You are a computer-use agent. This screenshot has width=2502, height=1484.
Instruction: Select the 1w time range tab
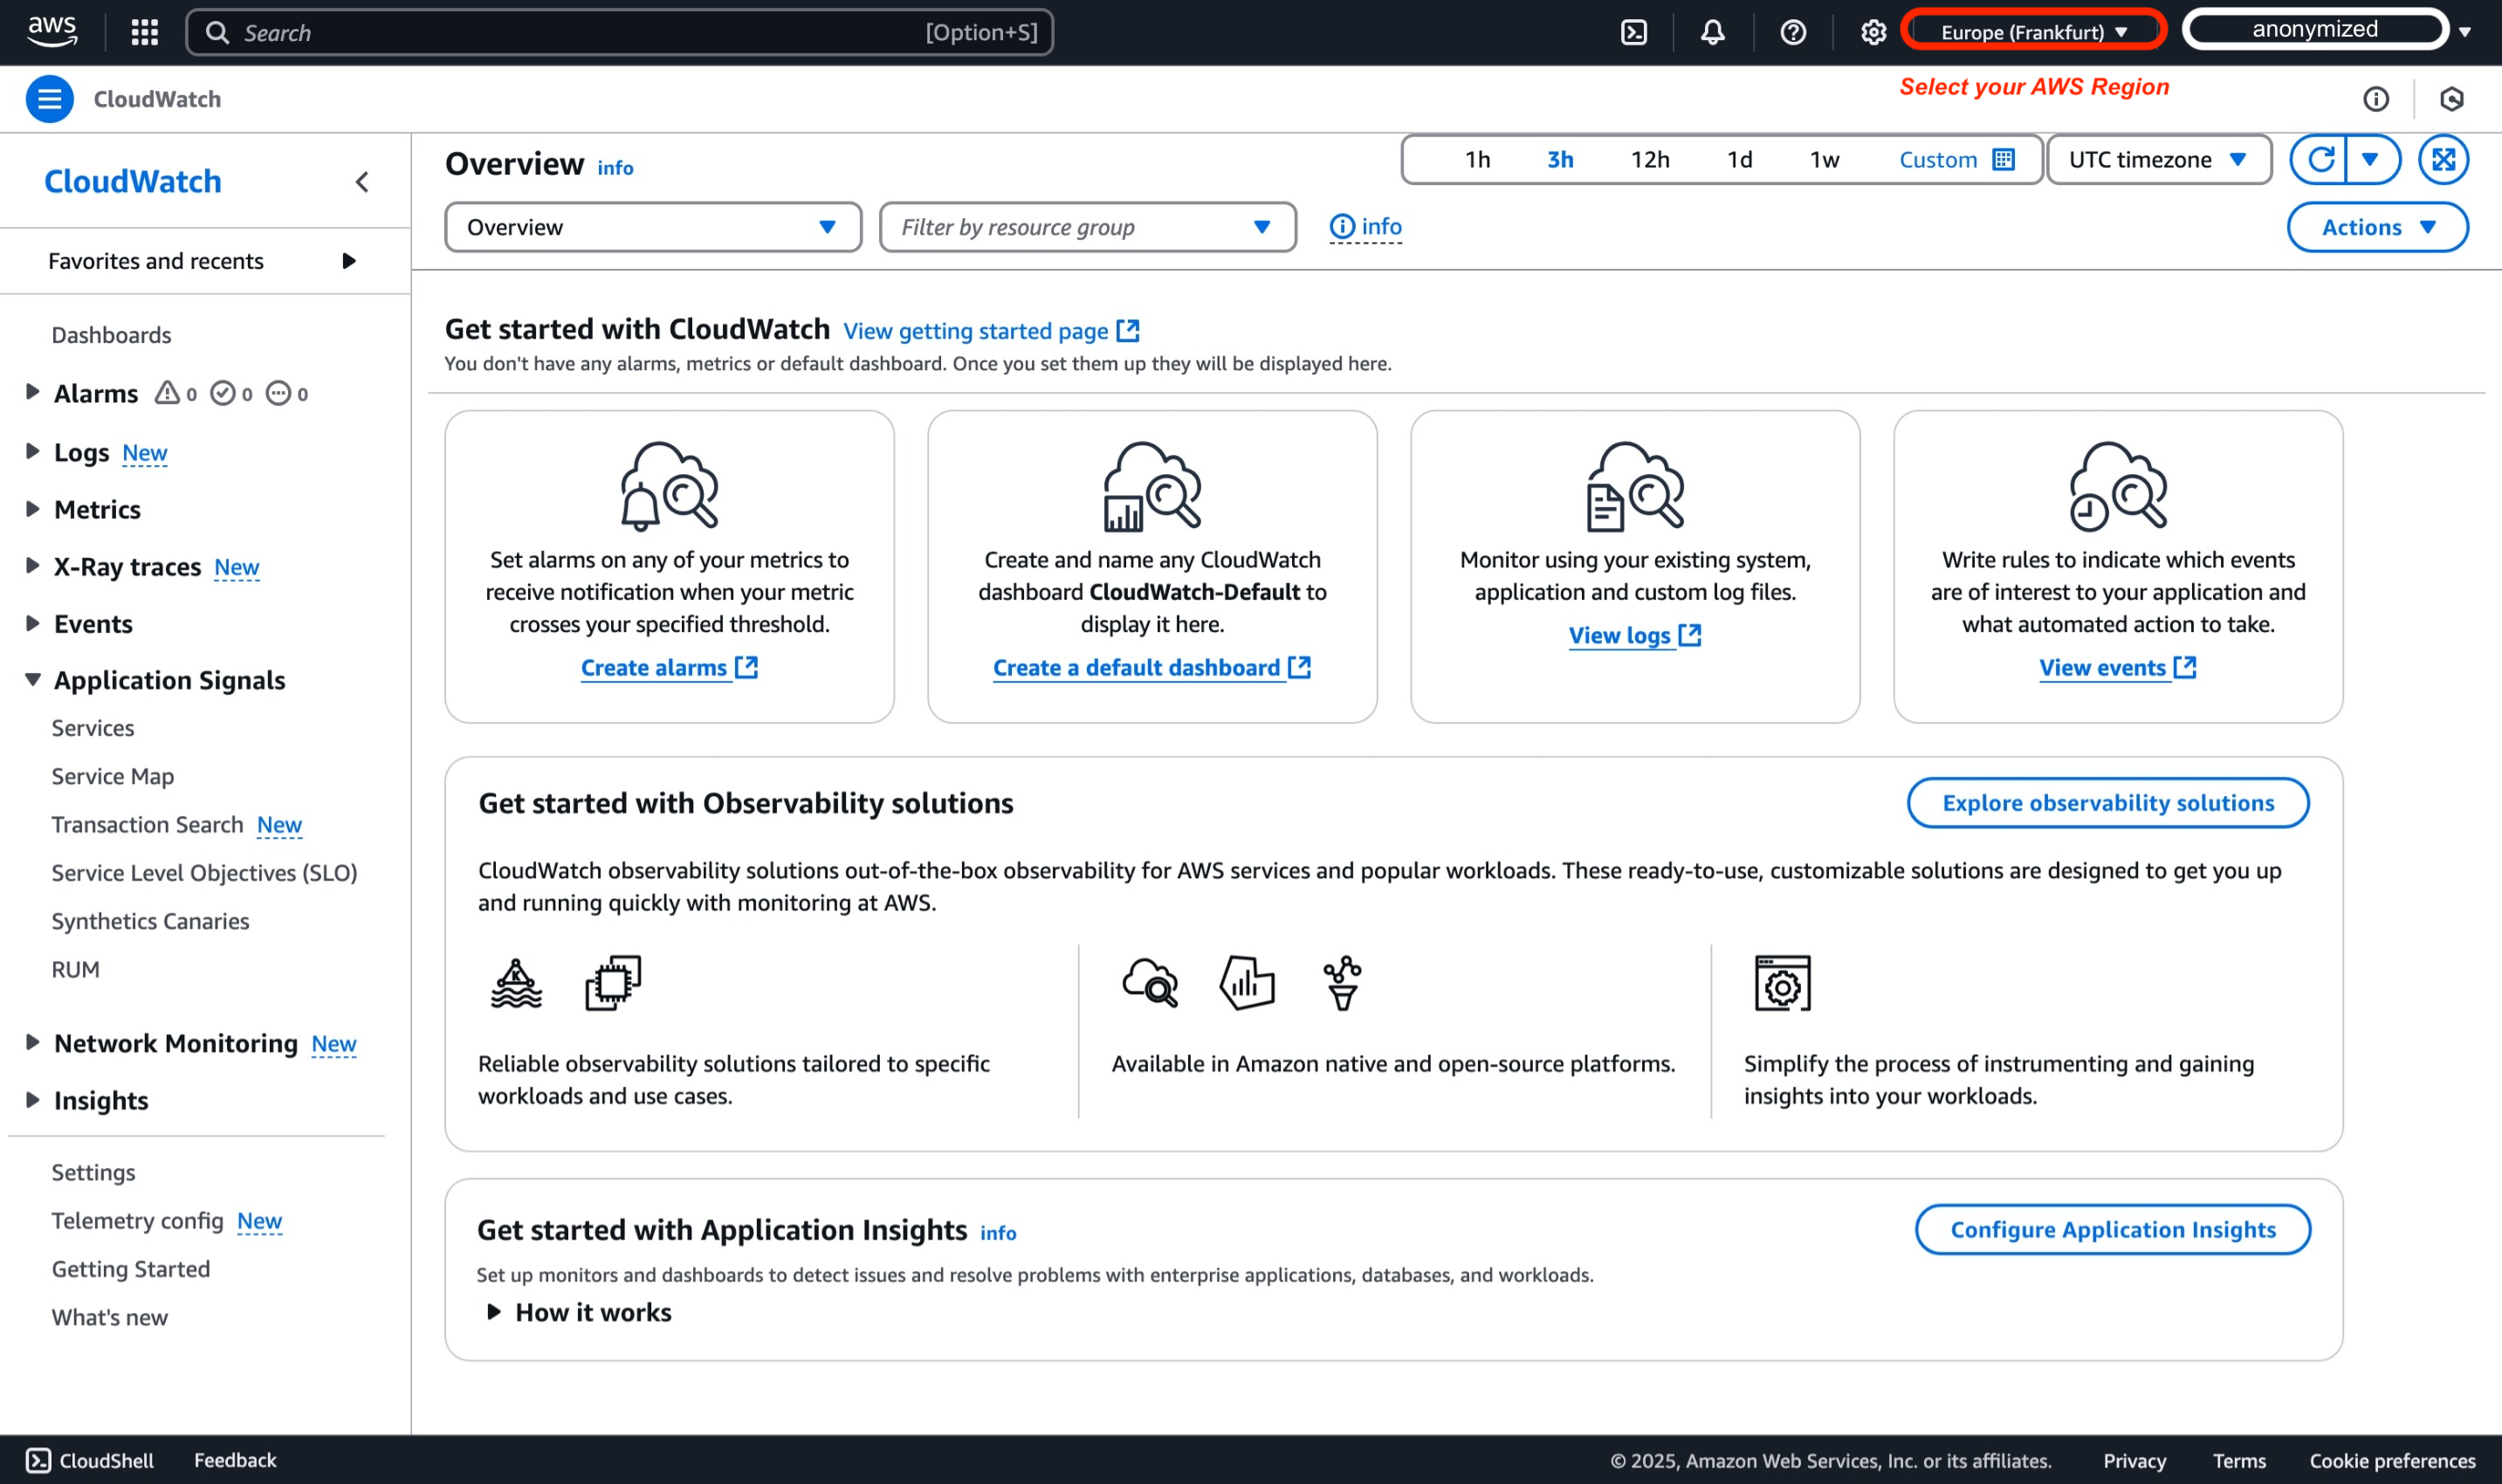coord(1824,159)
